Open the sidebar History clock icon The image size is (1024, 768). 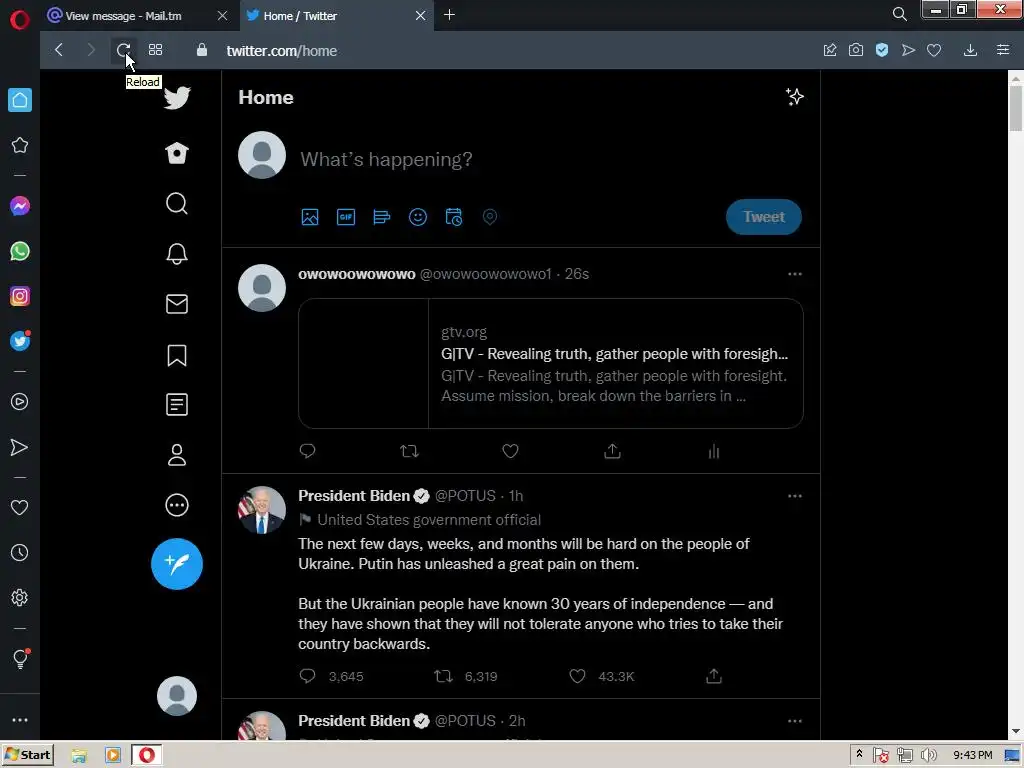pyautogui.click(x=20, y=552)
